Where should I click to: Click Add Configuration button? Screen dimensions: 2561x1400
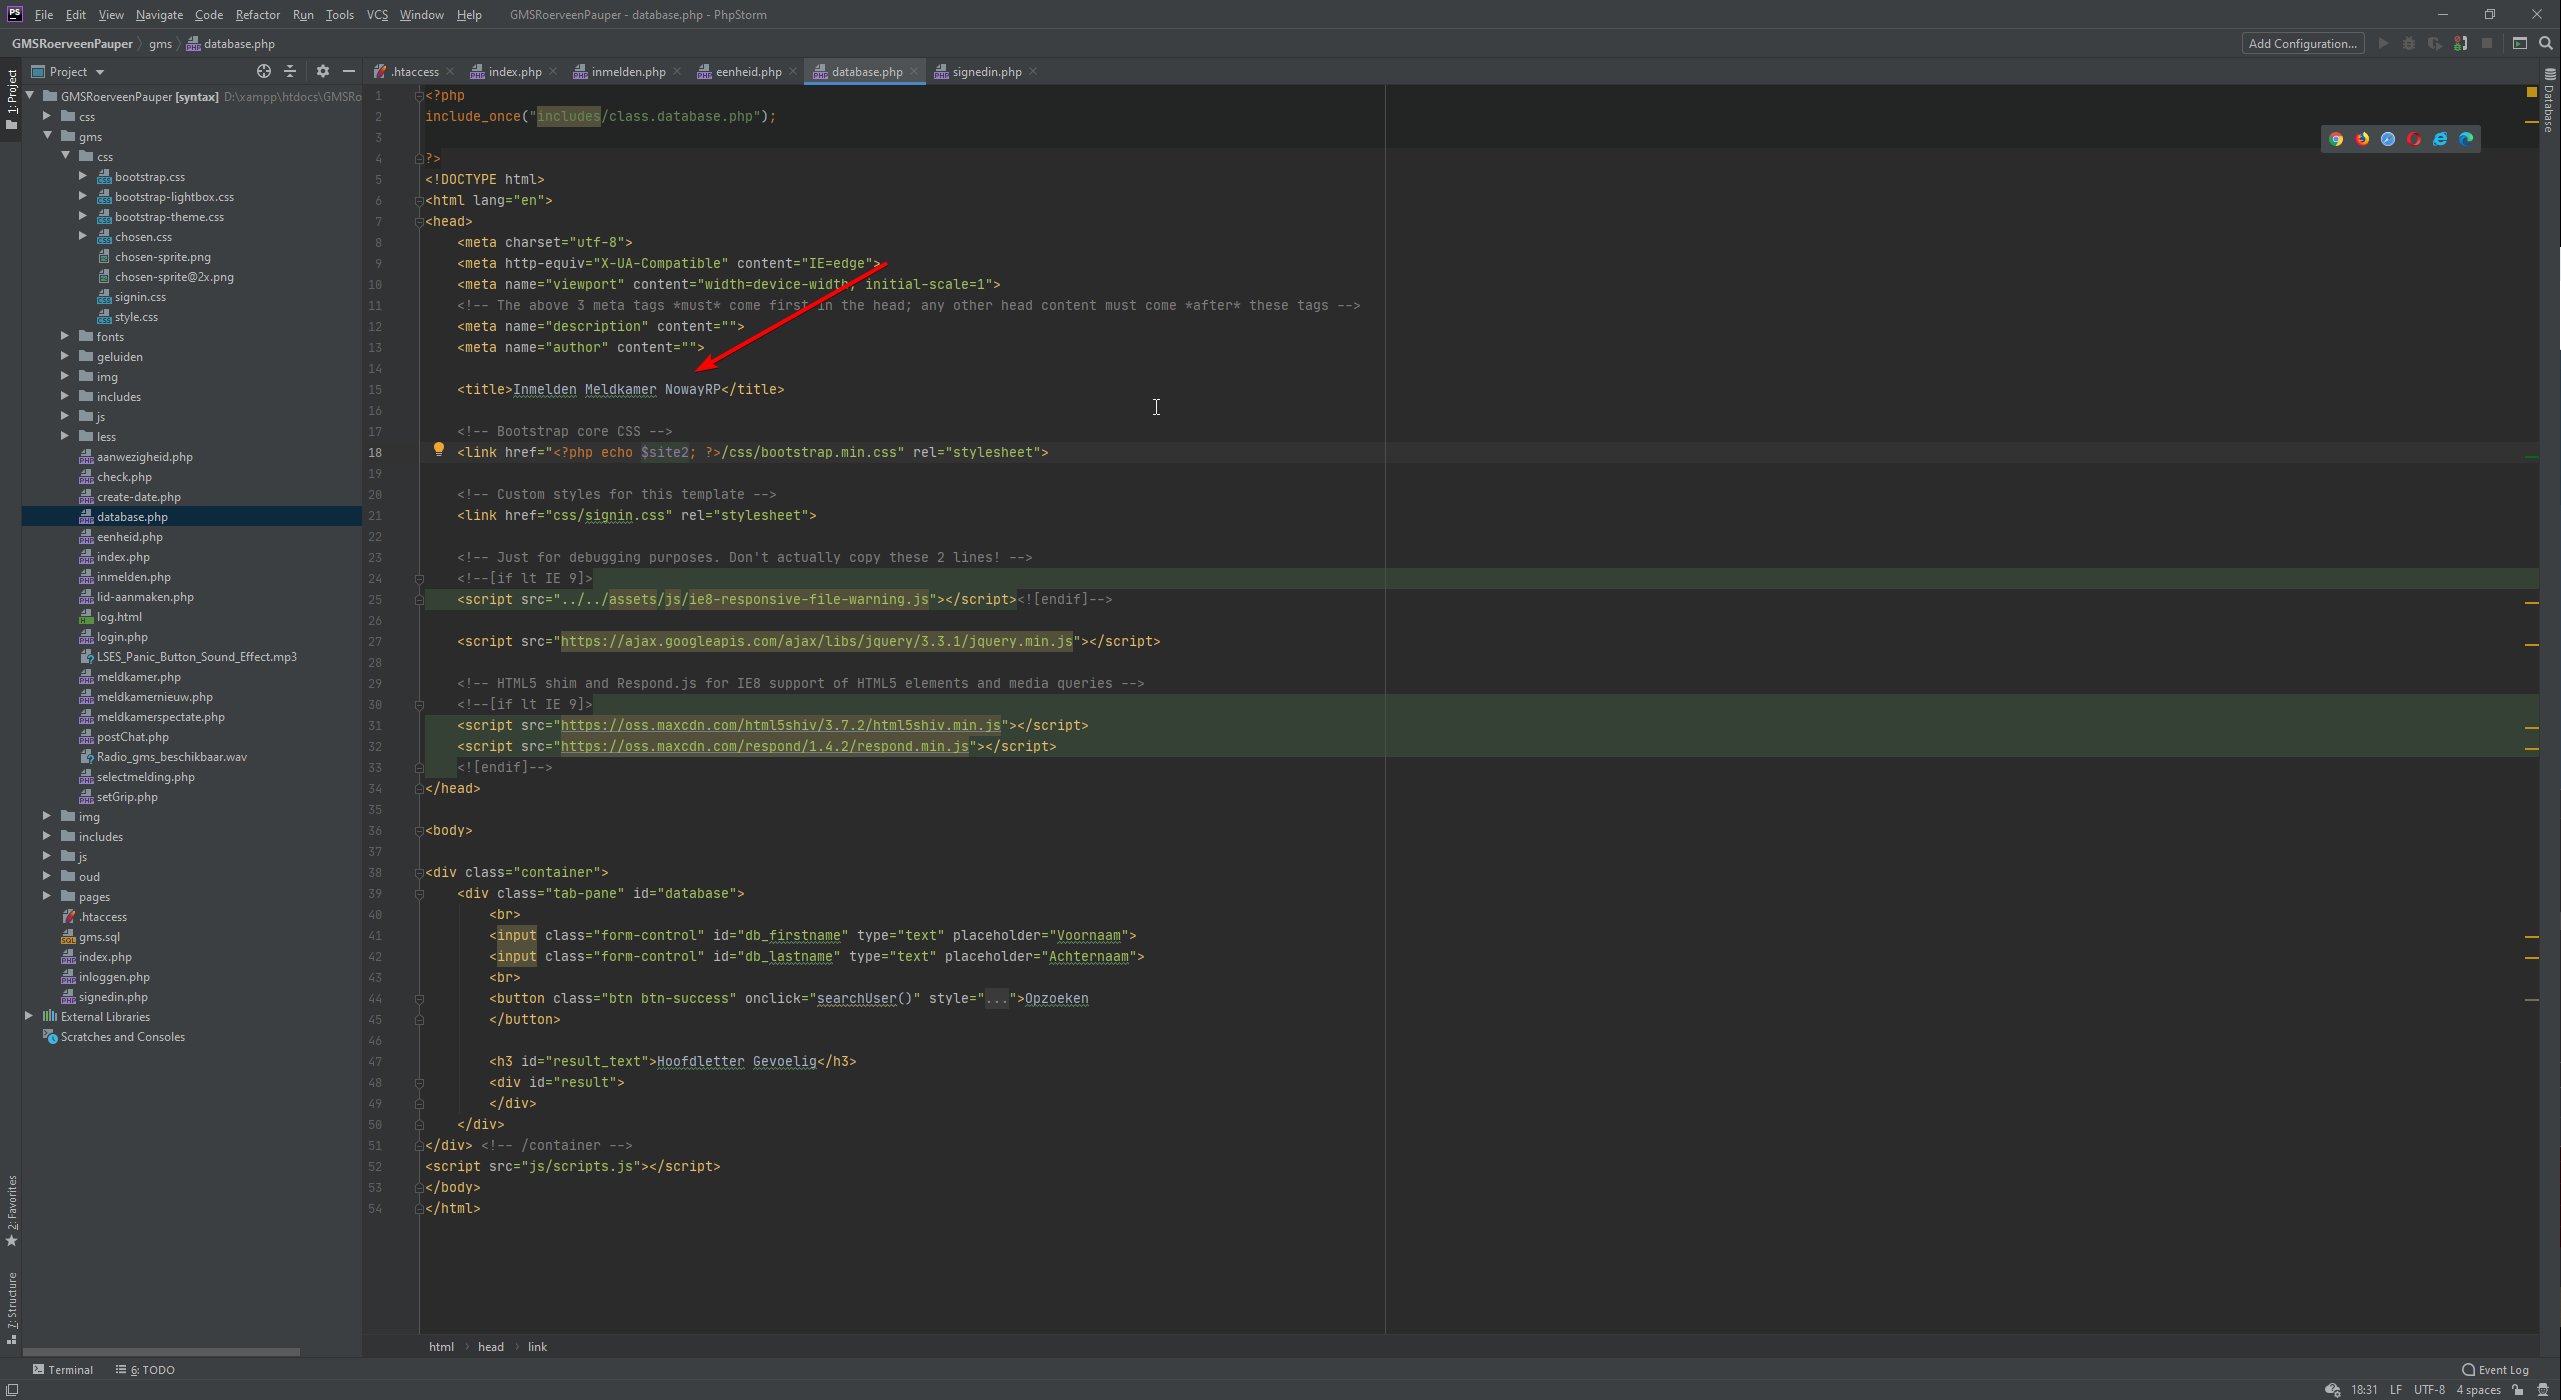2302,43
